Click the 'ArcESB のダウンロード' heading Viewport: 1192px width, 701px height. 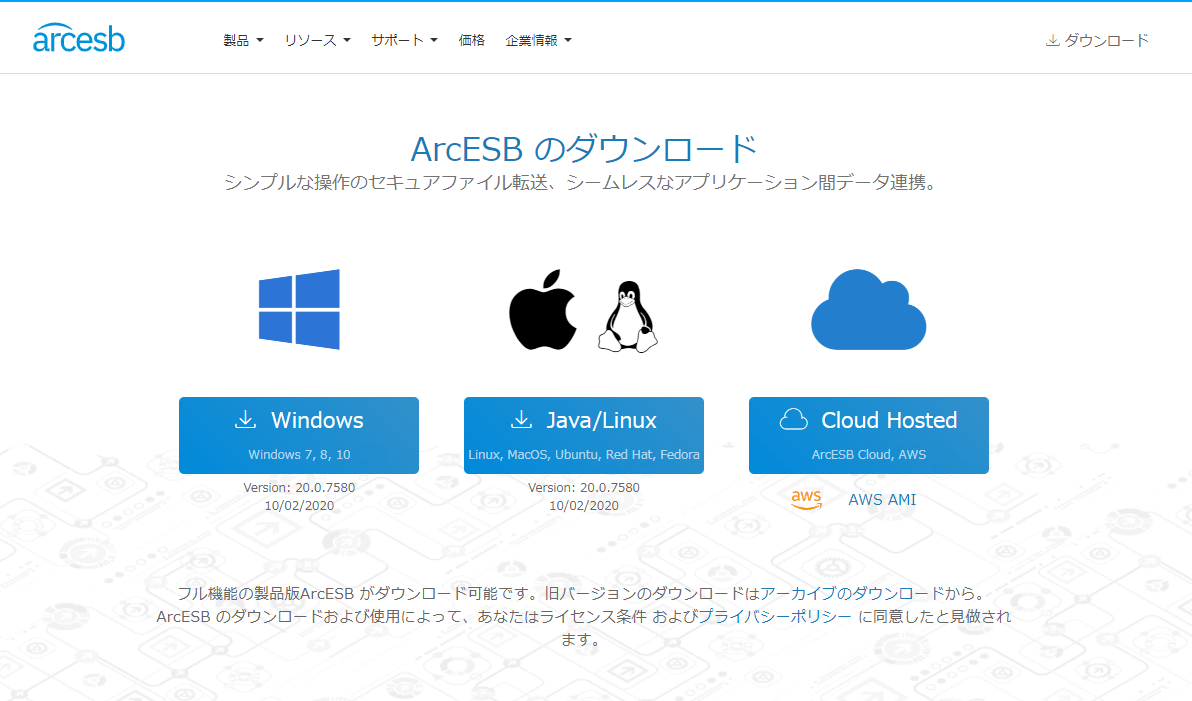coord(584,149)
